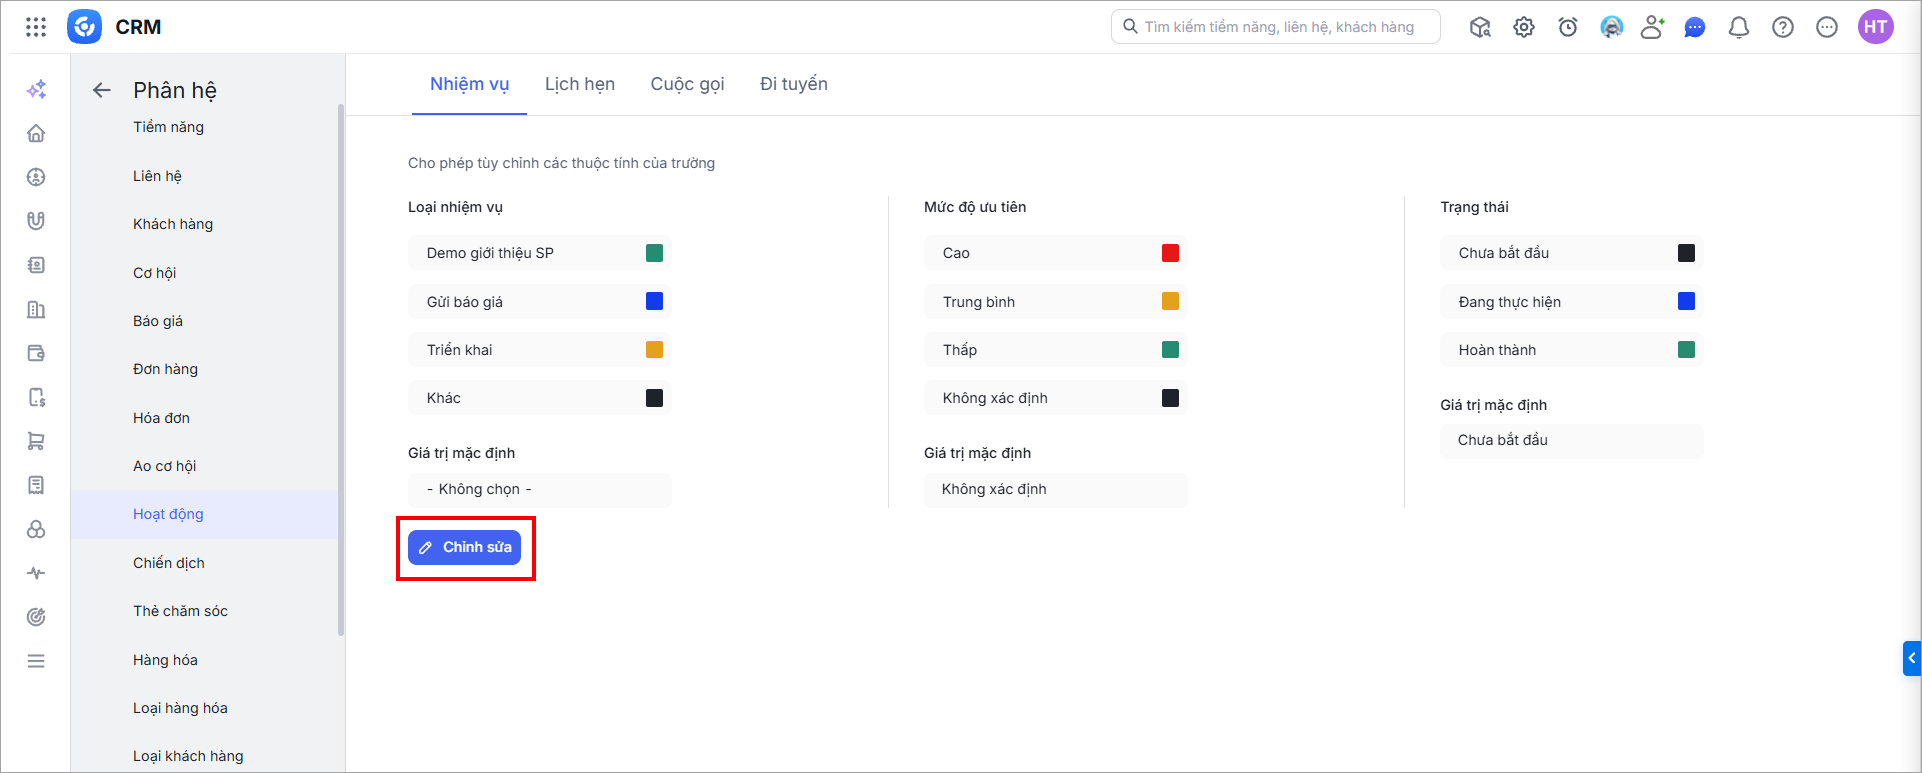Open the activity pulse sidebar icon
This screenshot has height=773, width=1922.
tap(36, 573)
